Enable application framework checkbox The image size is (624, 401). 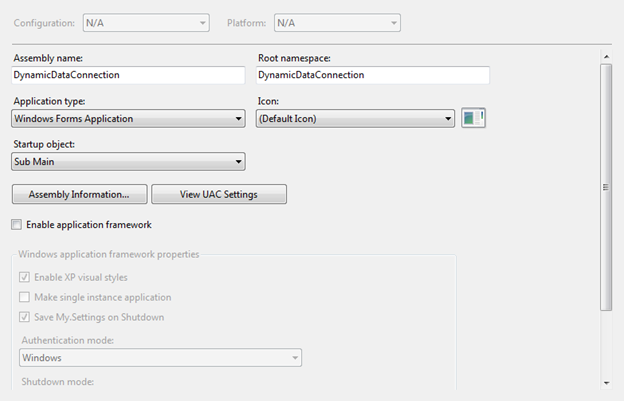coord(16,225)
